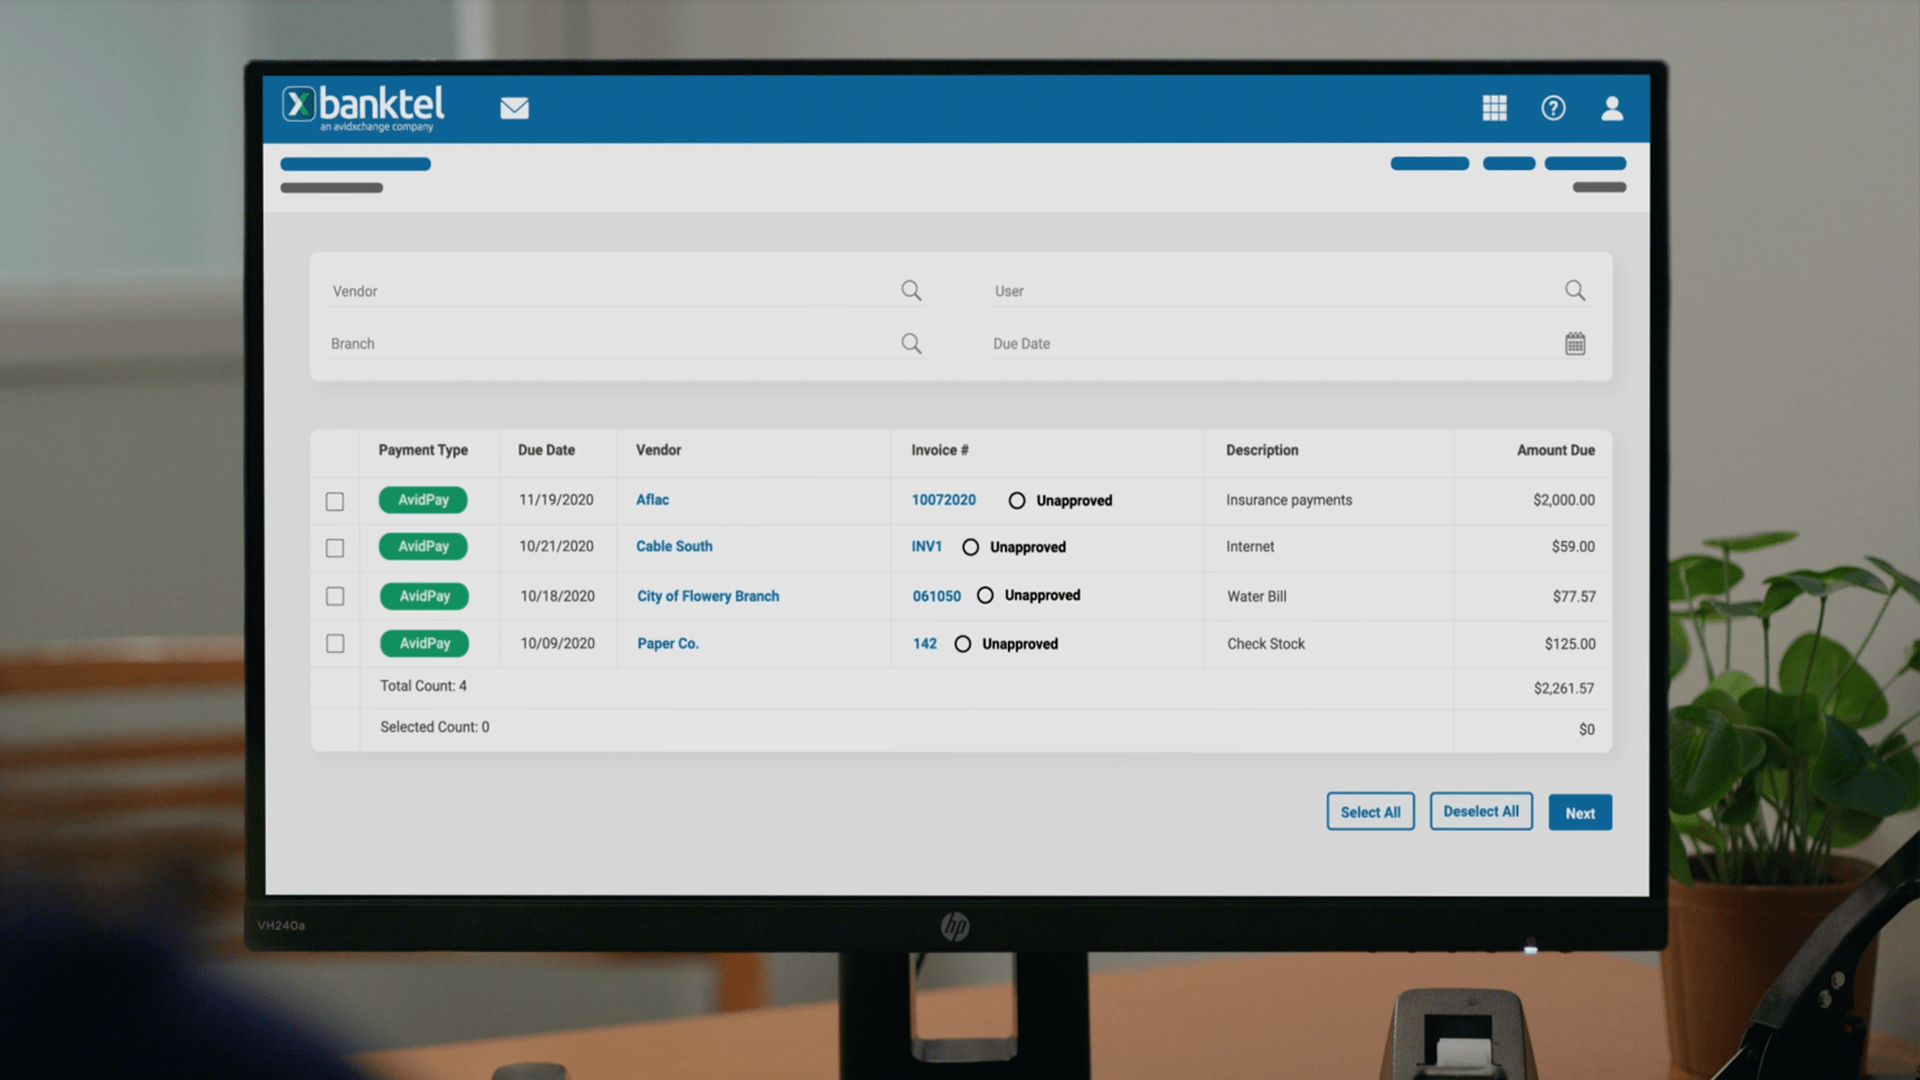This screenshot has height=1080, width=1920.
Task: Open the Due Date calendar picker
Action: 1575,342
